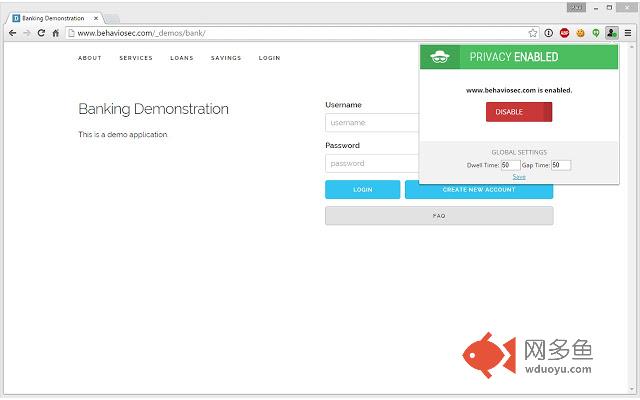Click the browser back arrow

point(11,33)
